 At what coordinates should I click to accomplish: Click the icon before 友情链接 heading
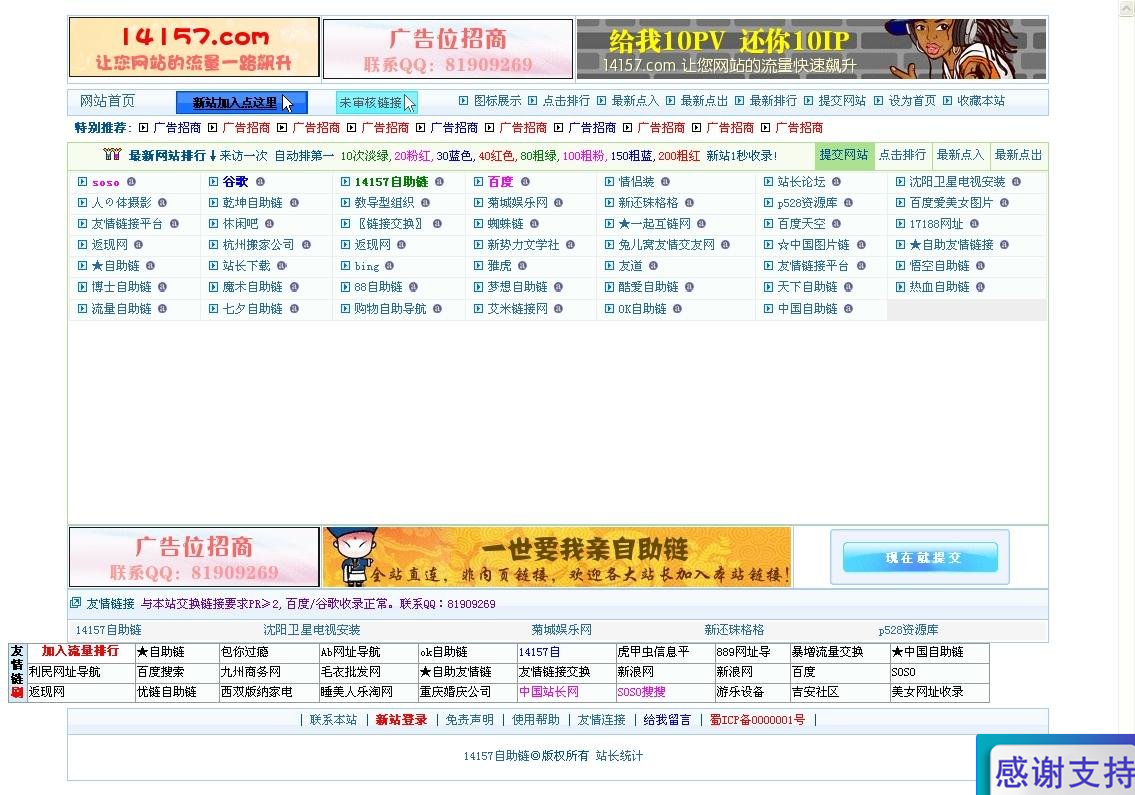point(75,602)
